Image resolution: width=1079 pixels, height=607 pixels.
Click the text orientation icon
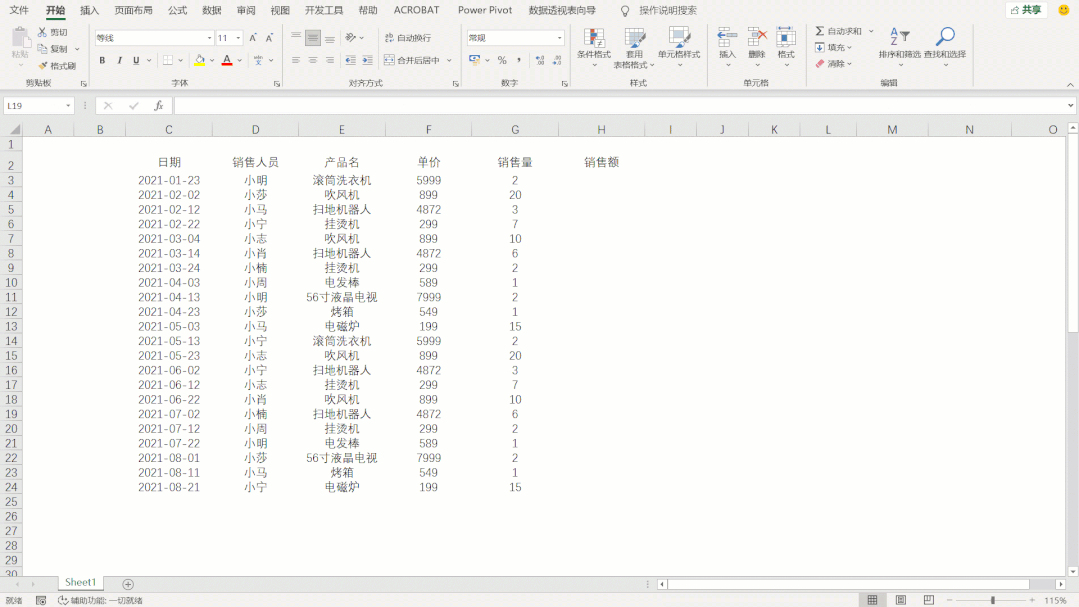tap(350, 38)
